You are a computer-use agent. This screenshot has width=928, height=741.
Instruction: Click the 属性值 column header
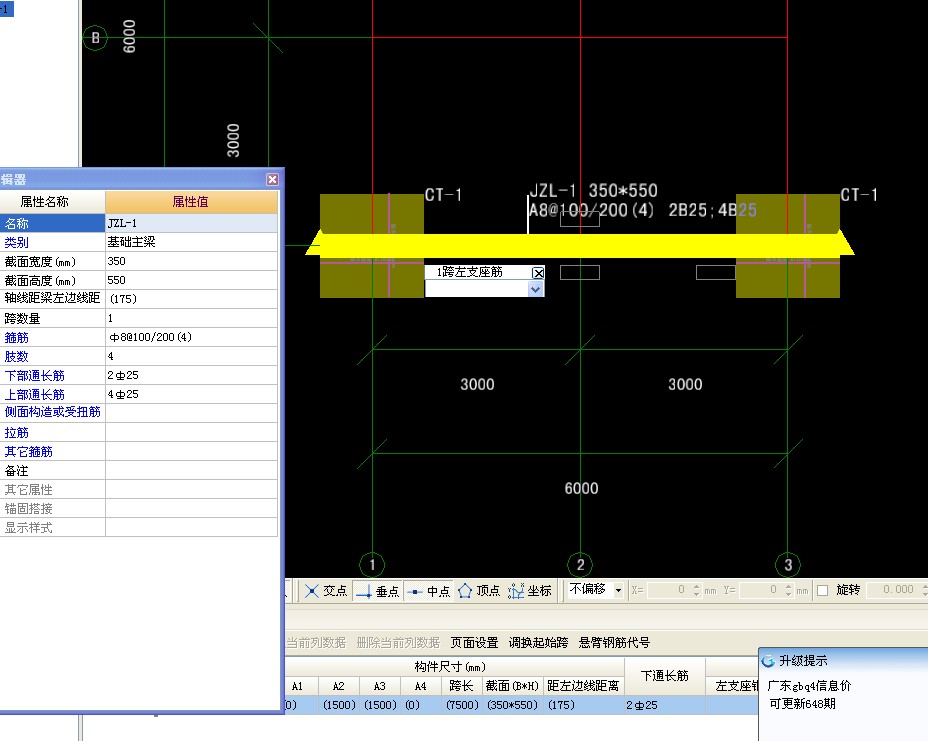click(x=191, y=202)
